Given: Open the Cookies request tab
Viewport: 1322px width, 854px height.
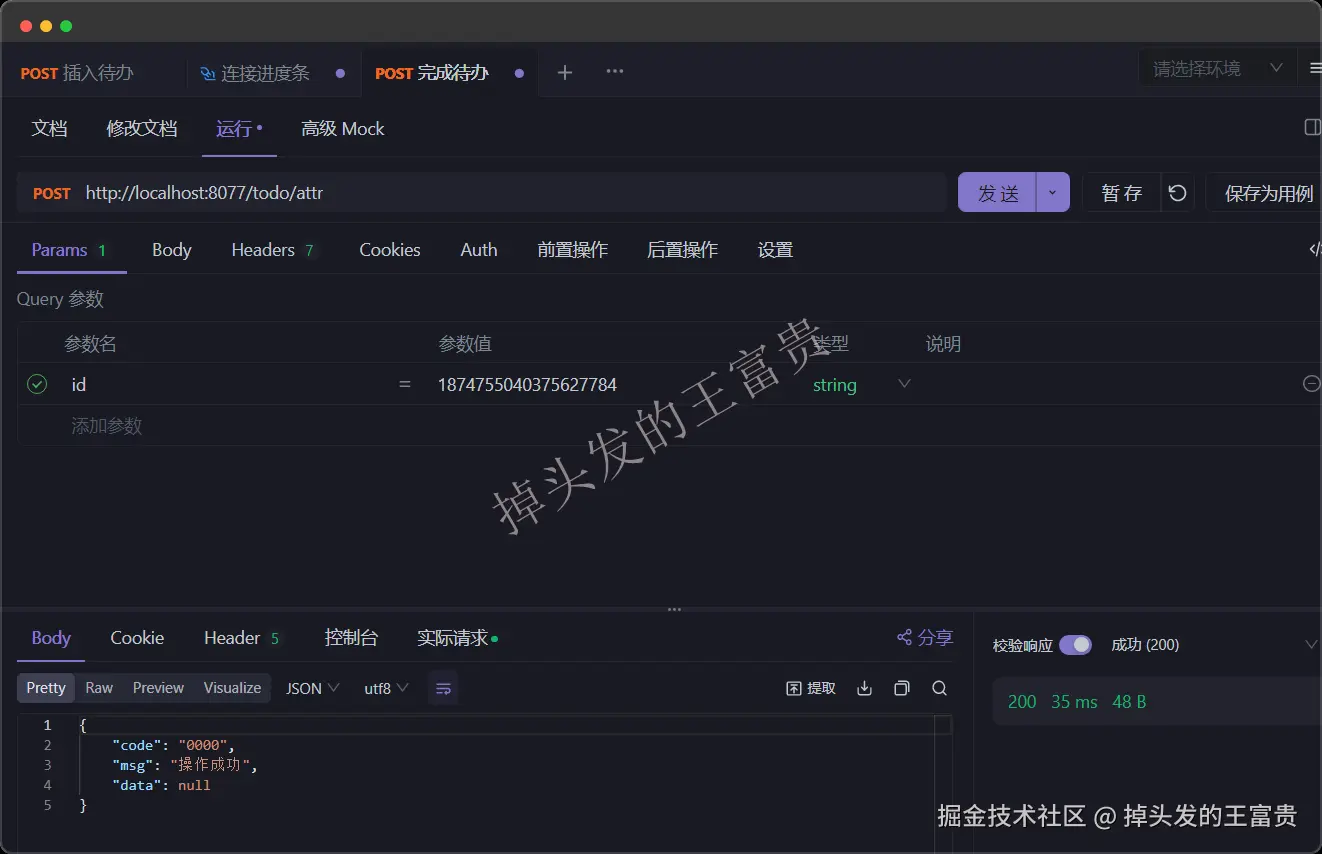Looking at the screenshot, I should click(390, 250).
